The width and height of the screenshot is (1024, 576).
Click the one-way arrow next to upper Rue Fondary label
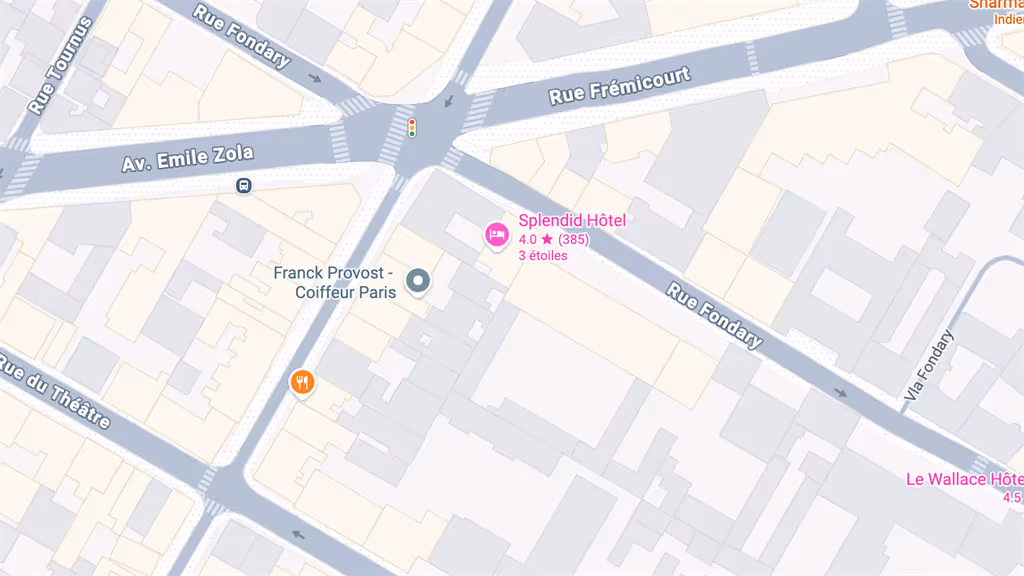coord(315,78)
